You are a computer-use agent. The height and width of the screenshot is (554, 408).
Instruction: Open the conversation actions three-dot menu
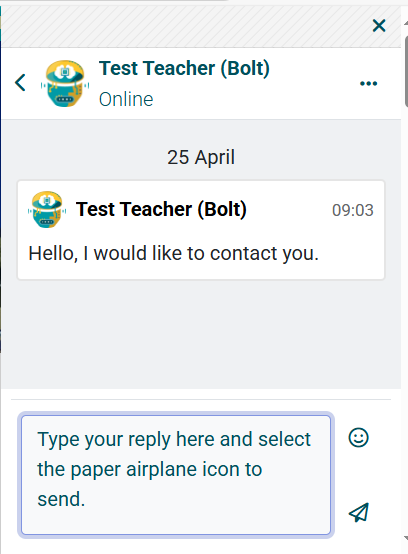point(368,83)
